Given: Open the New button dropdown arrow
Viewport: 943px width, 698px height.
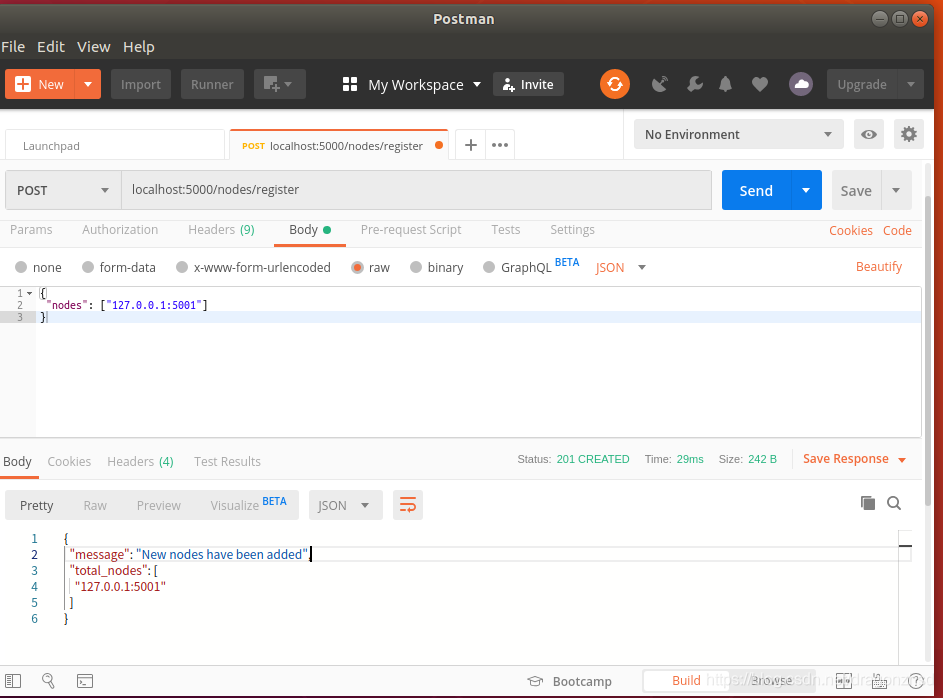Looking at the screenshot, I should [x=88, y=84].
